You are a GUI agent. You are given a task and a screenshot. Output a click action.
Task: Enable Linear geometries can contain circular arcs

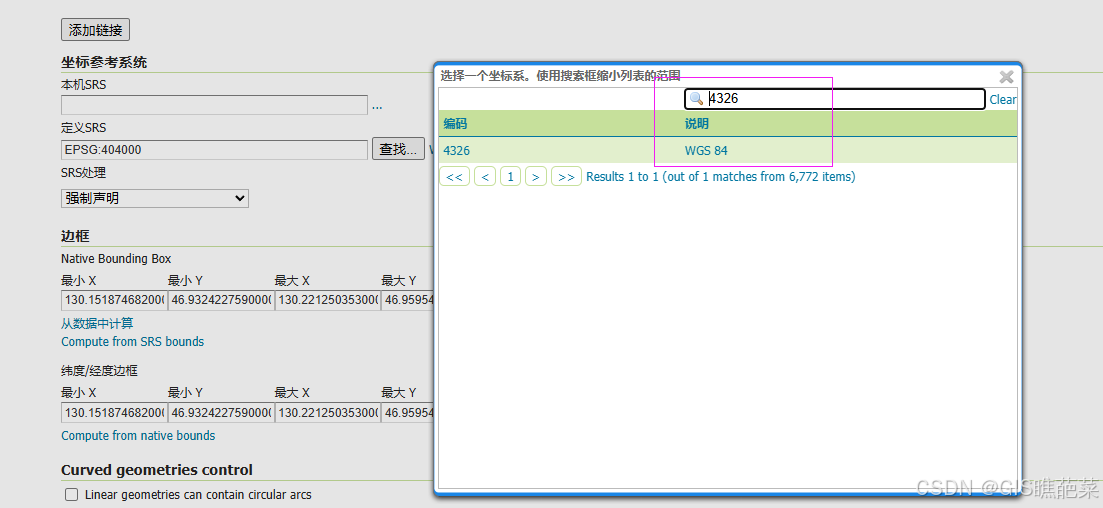tap(72, 495)
